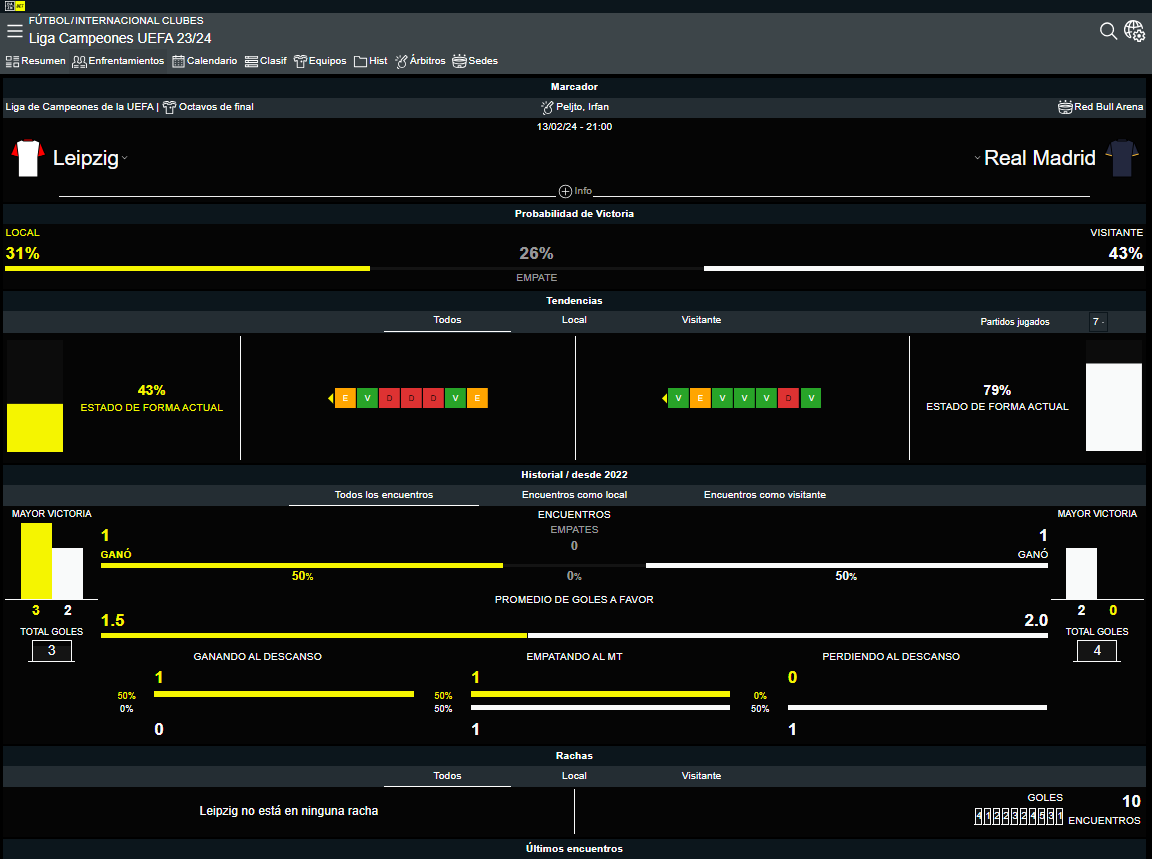Open the Árbitros whistle icon
Screen dimensions: 1152x859
point(402,61)
